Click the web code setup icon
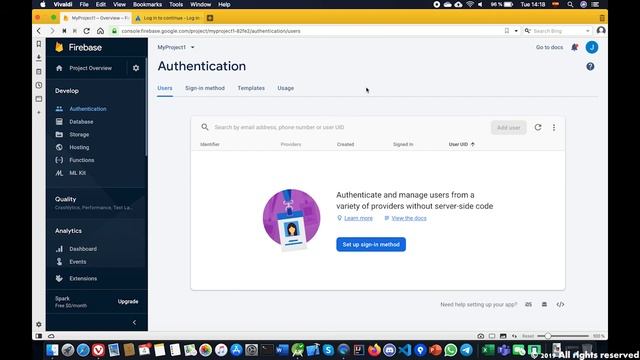 (560, 304)
